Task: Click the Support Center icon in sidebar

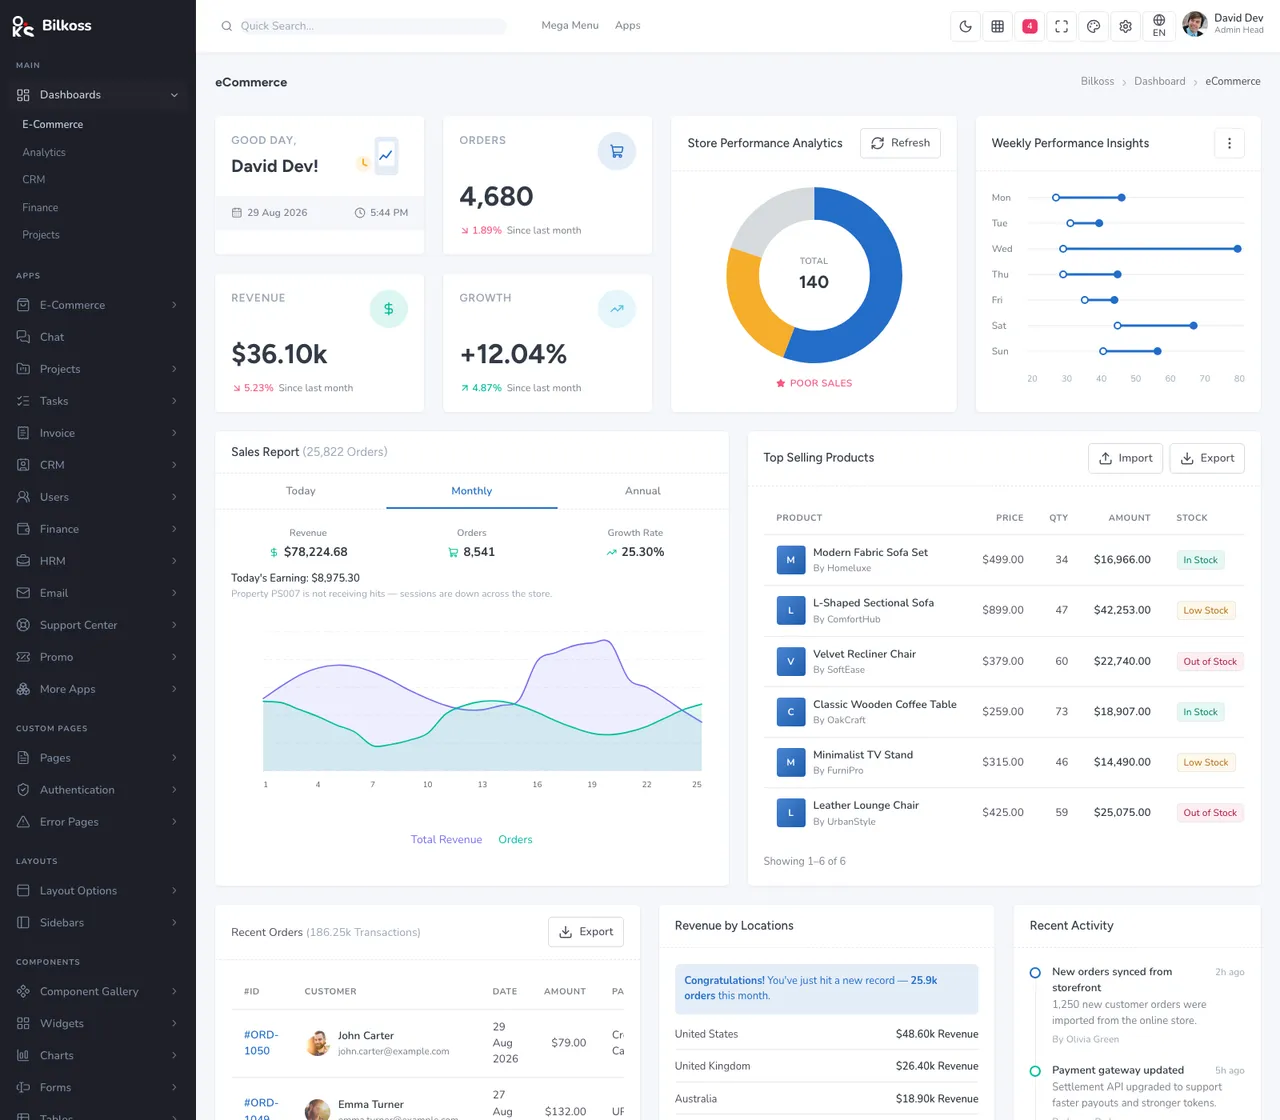Action: click(23, 625)
